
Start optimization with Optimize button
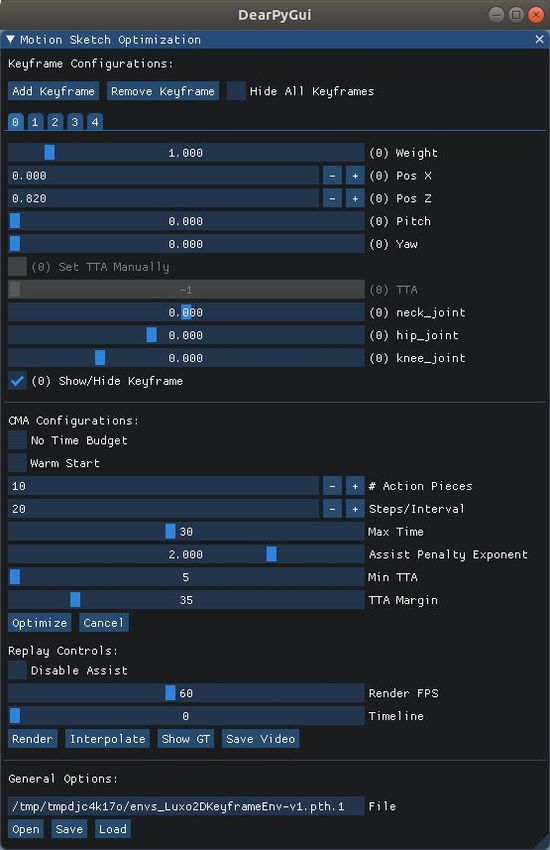40,623
